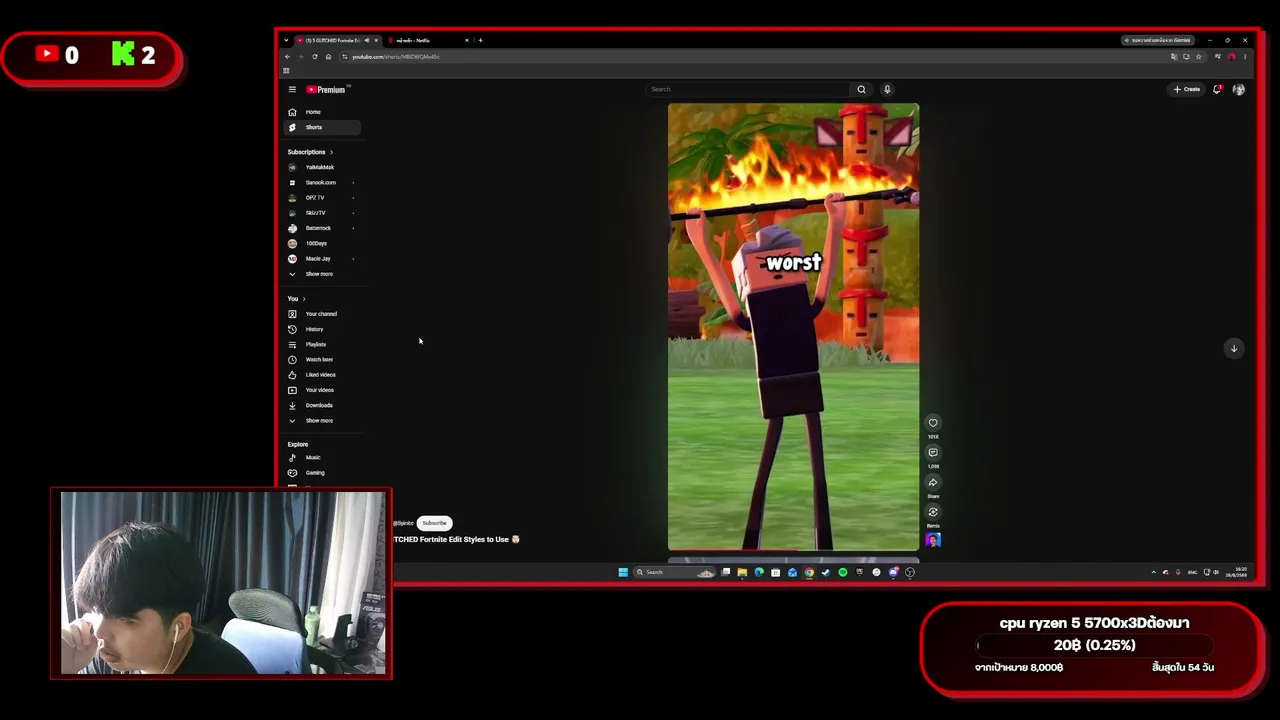This screenshot has height=720, width=1280.
Task: Open a new browser tab
Action: tap(480, 40)
